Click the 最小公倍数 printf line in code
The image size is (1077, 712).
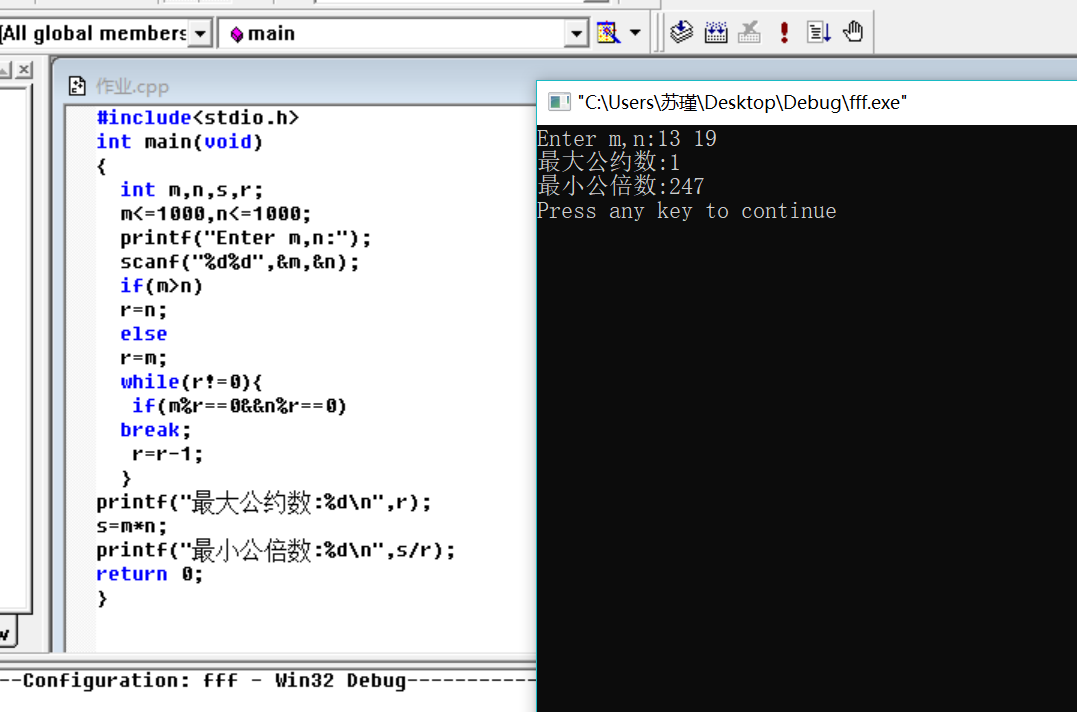[x=275, y=550]
